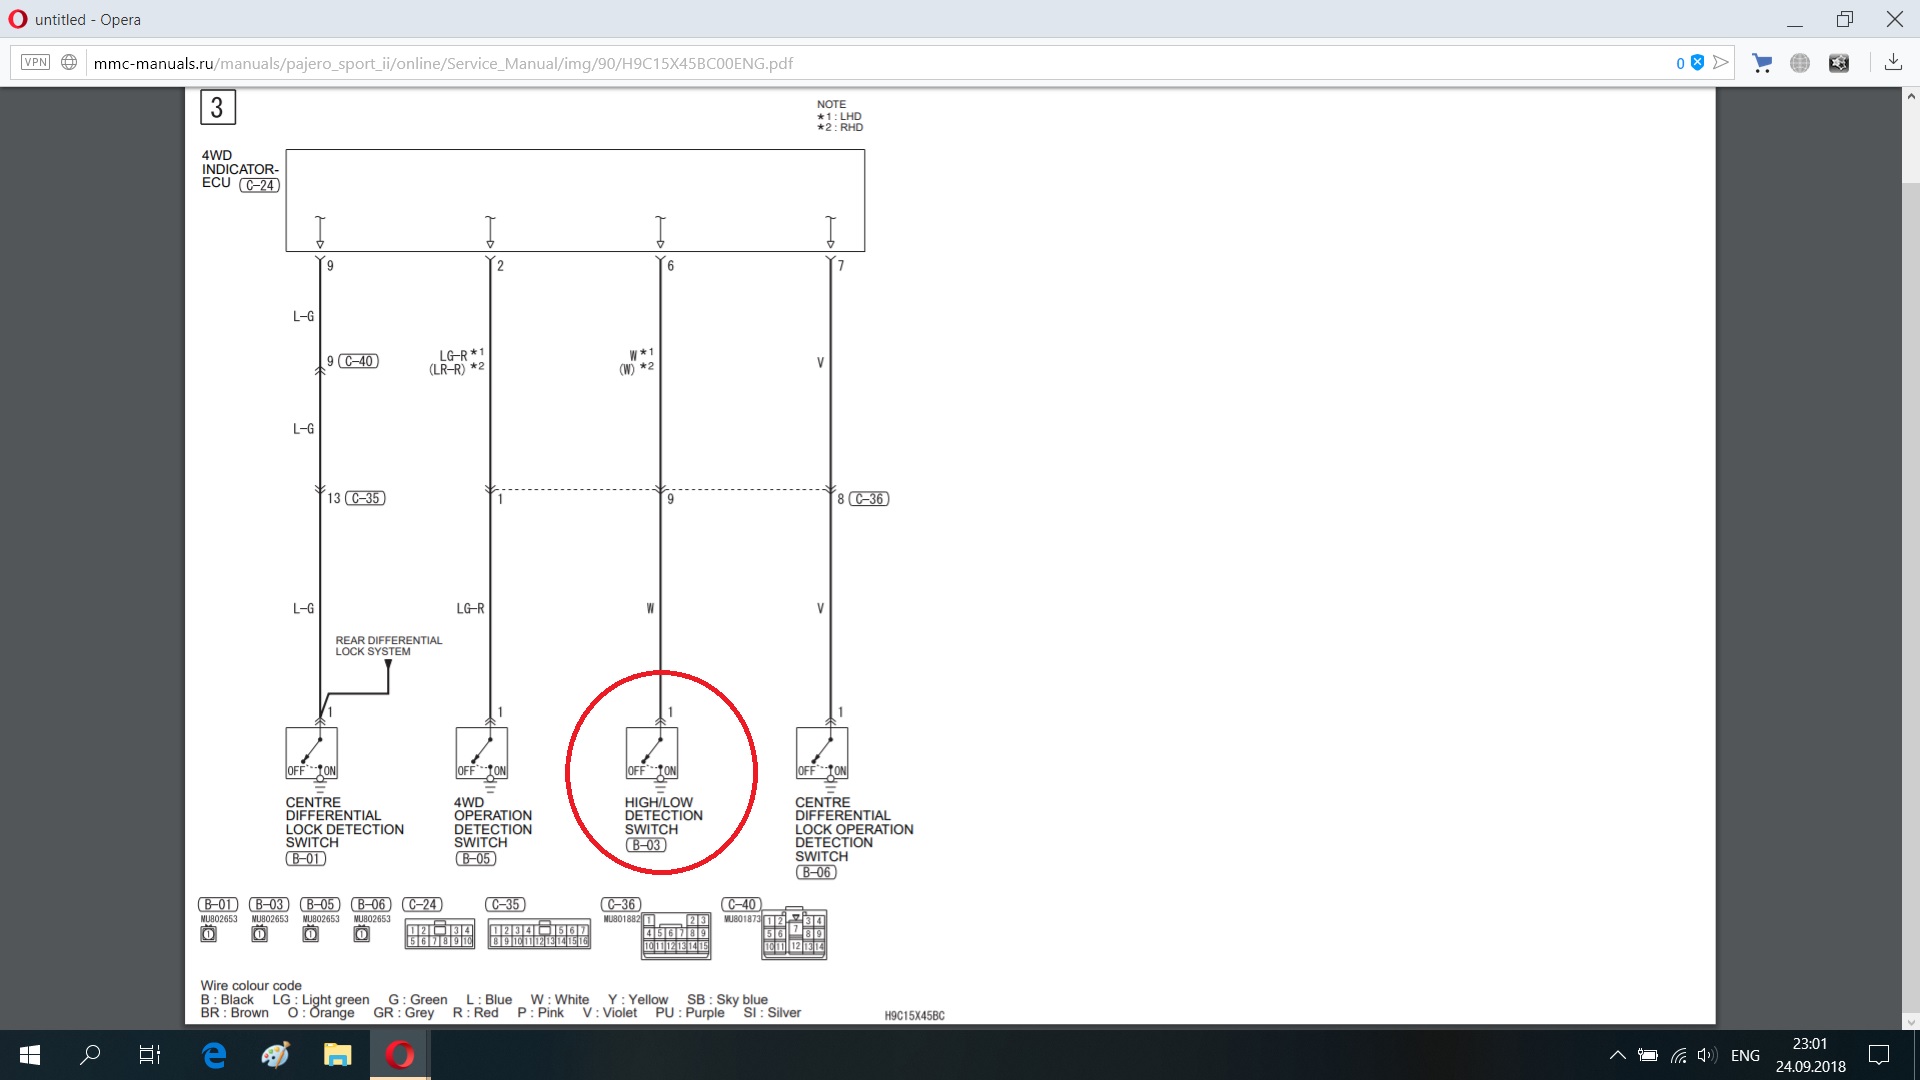Screen dimensions: 1920x1080
Task: Open the downloads panel icon
Action: click(x=1893, y=62)
